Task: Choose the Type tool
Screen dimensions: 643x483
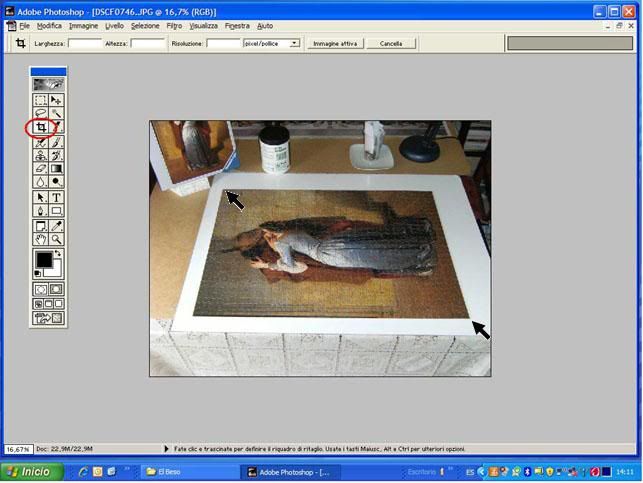Action: click(x=56, y=197)
